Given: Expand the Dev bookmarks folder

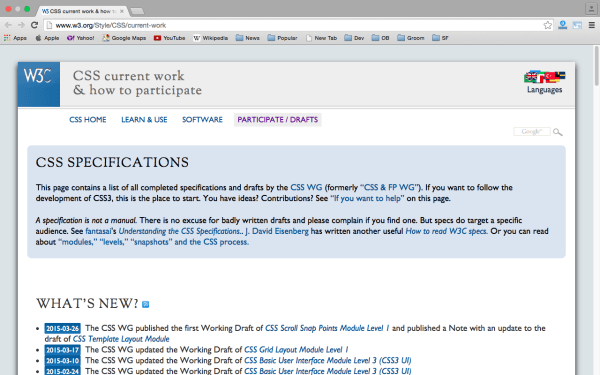Looking at the screenshot, I should tap(354, 38).
